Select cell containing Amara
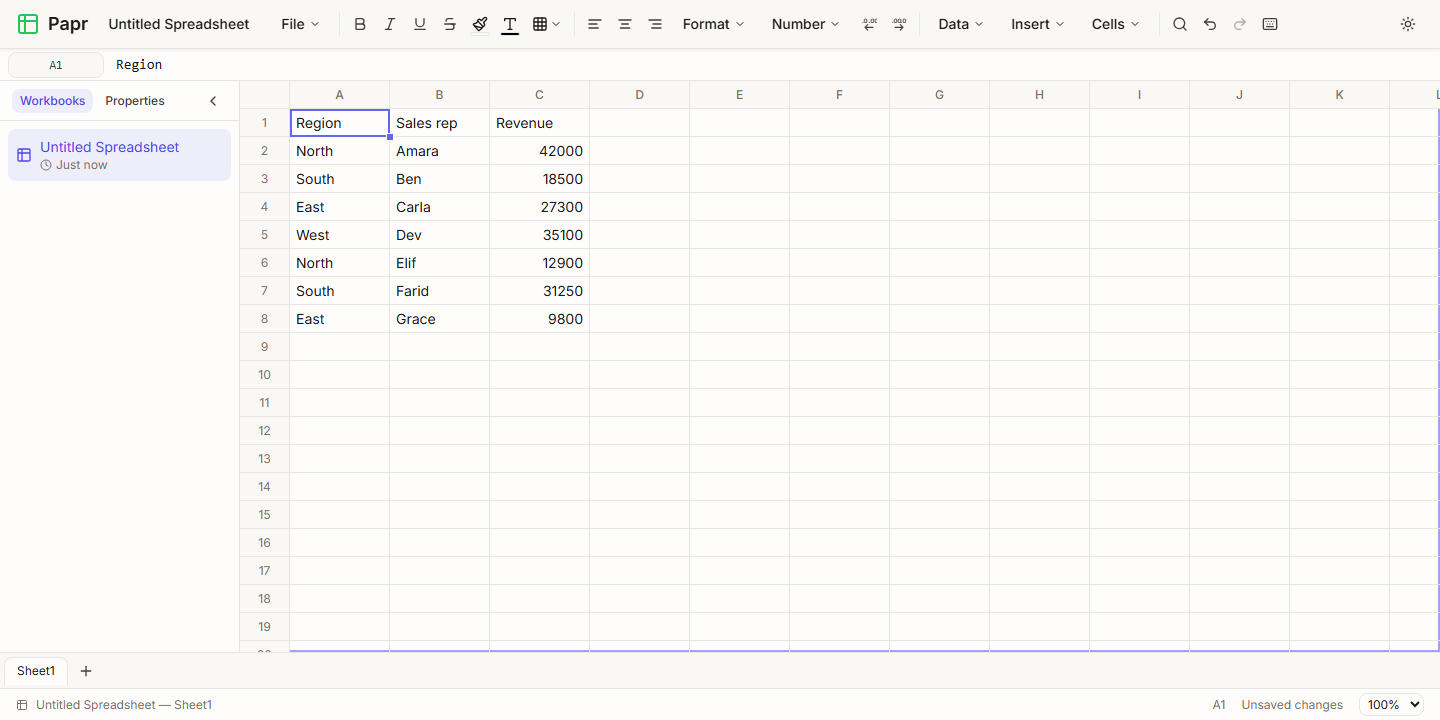The width and height of the screenshot is (1440, 720). pos(439,151)
